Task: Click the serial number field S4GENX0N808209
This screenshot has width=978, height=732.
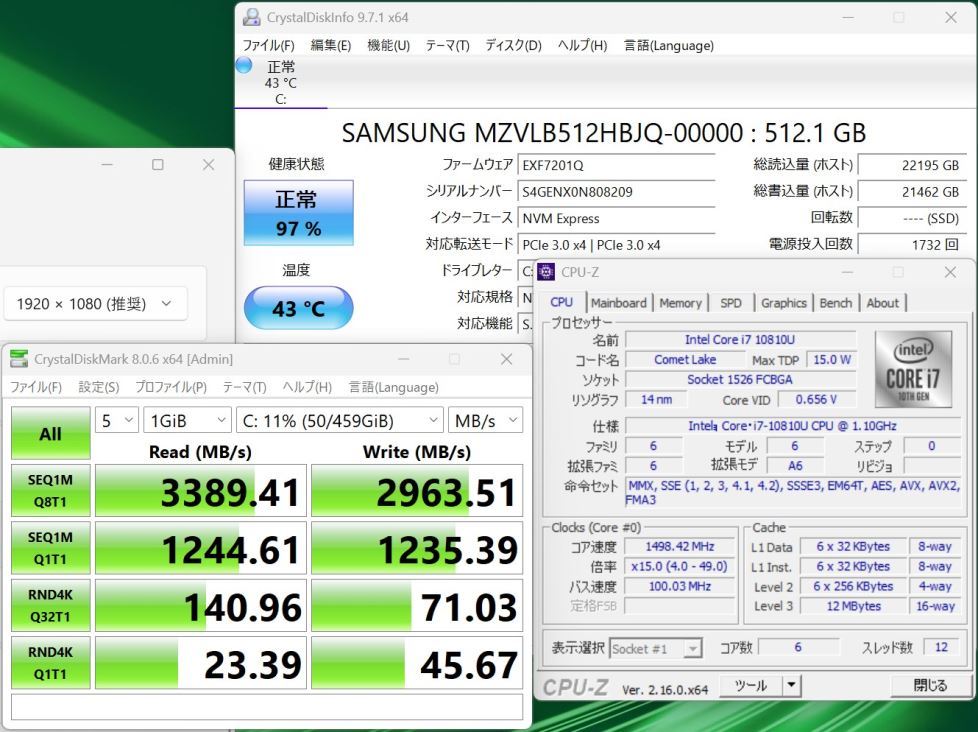Action: pyautogui.click(x=616, y=192)
